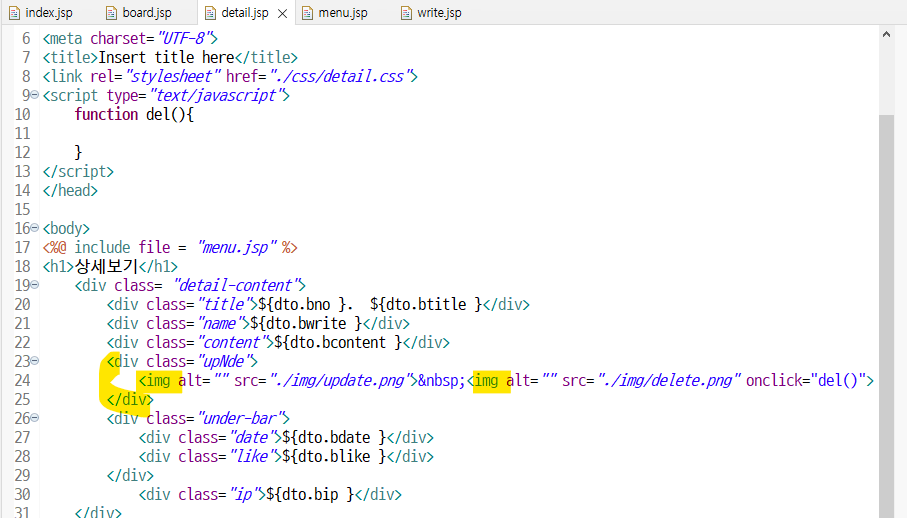Collapse the script block at line 9

(x=35, y=94)
